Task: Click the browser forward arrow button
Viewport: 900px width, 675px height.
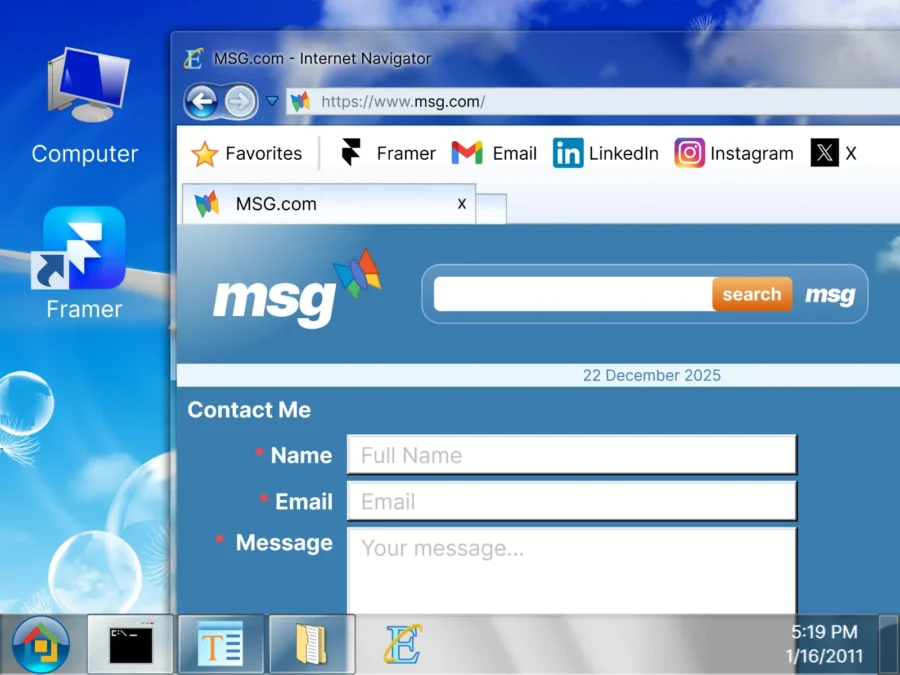Action: (x=240, y=102)
